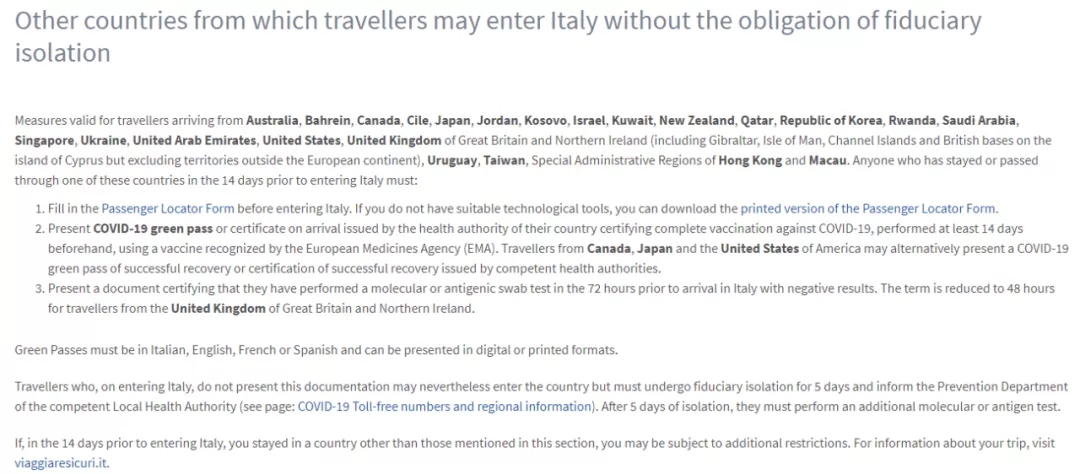
Task: Click the bold word Bahrein
Action: point(328,121)
